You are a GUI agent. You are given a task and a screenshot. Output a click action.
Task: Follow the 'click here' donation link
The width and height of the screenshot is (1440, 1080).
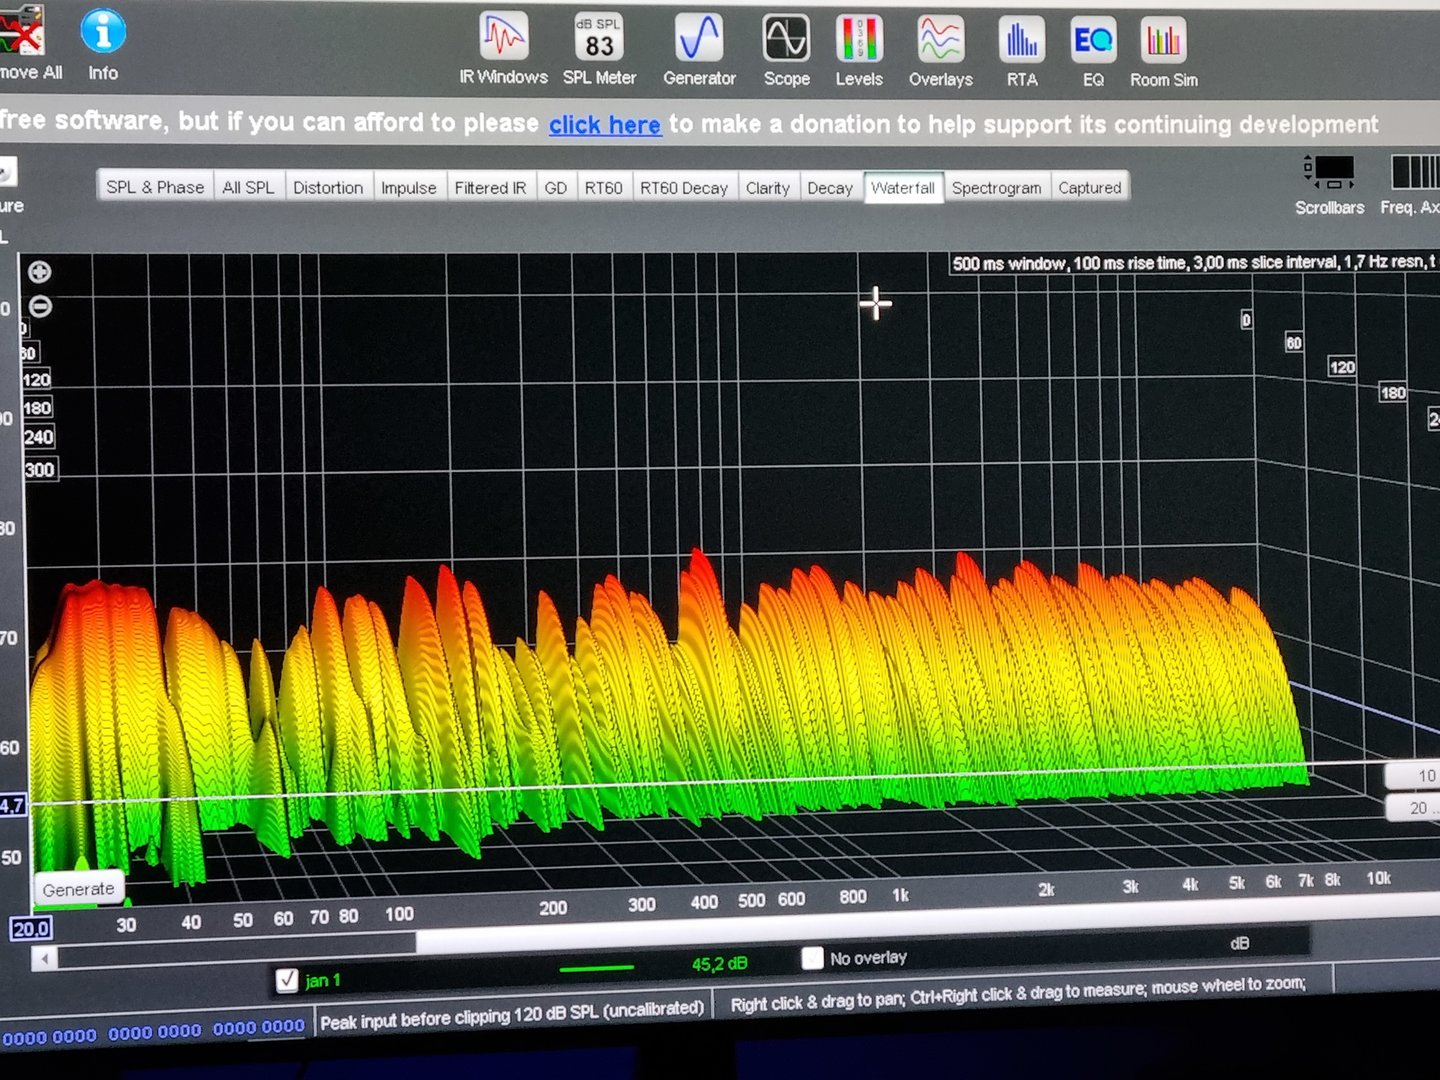tap(605, 125)
